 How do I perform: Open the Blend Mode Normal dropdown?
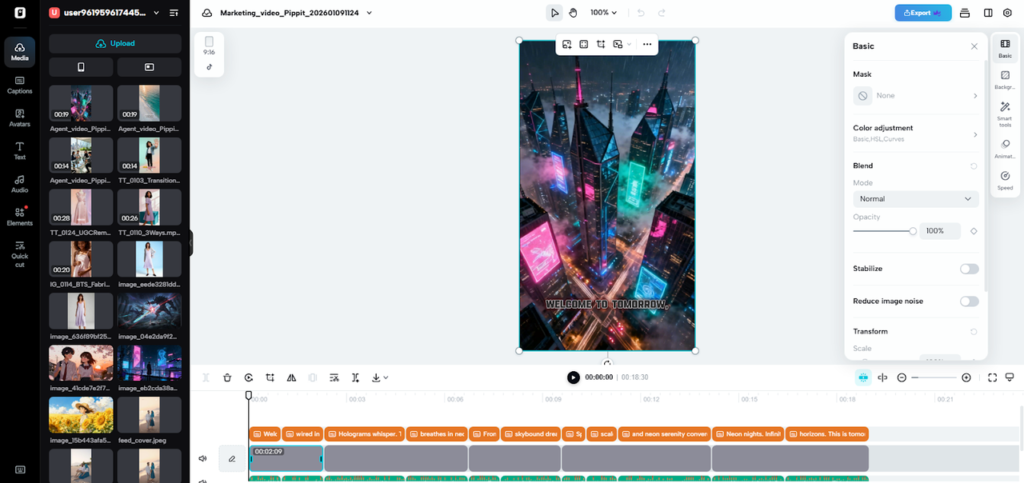coord(915,199)
